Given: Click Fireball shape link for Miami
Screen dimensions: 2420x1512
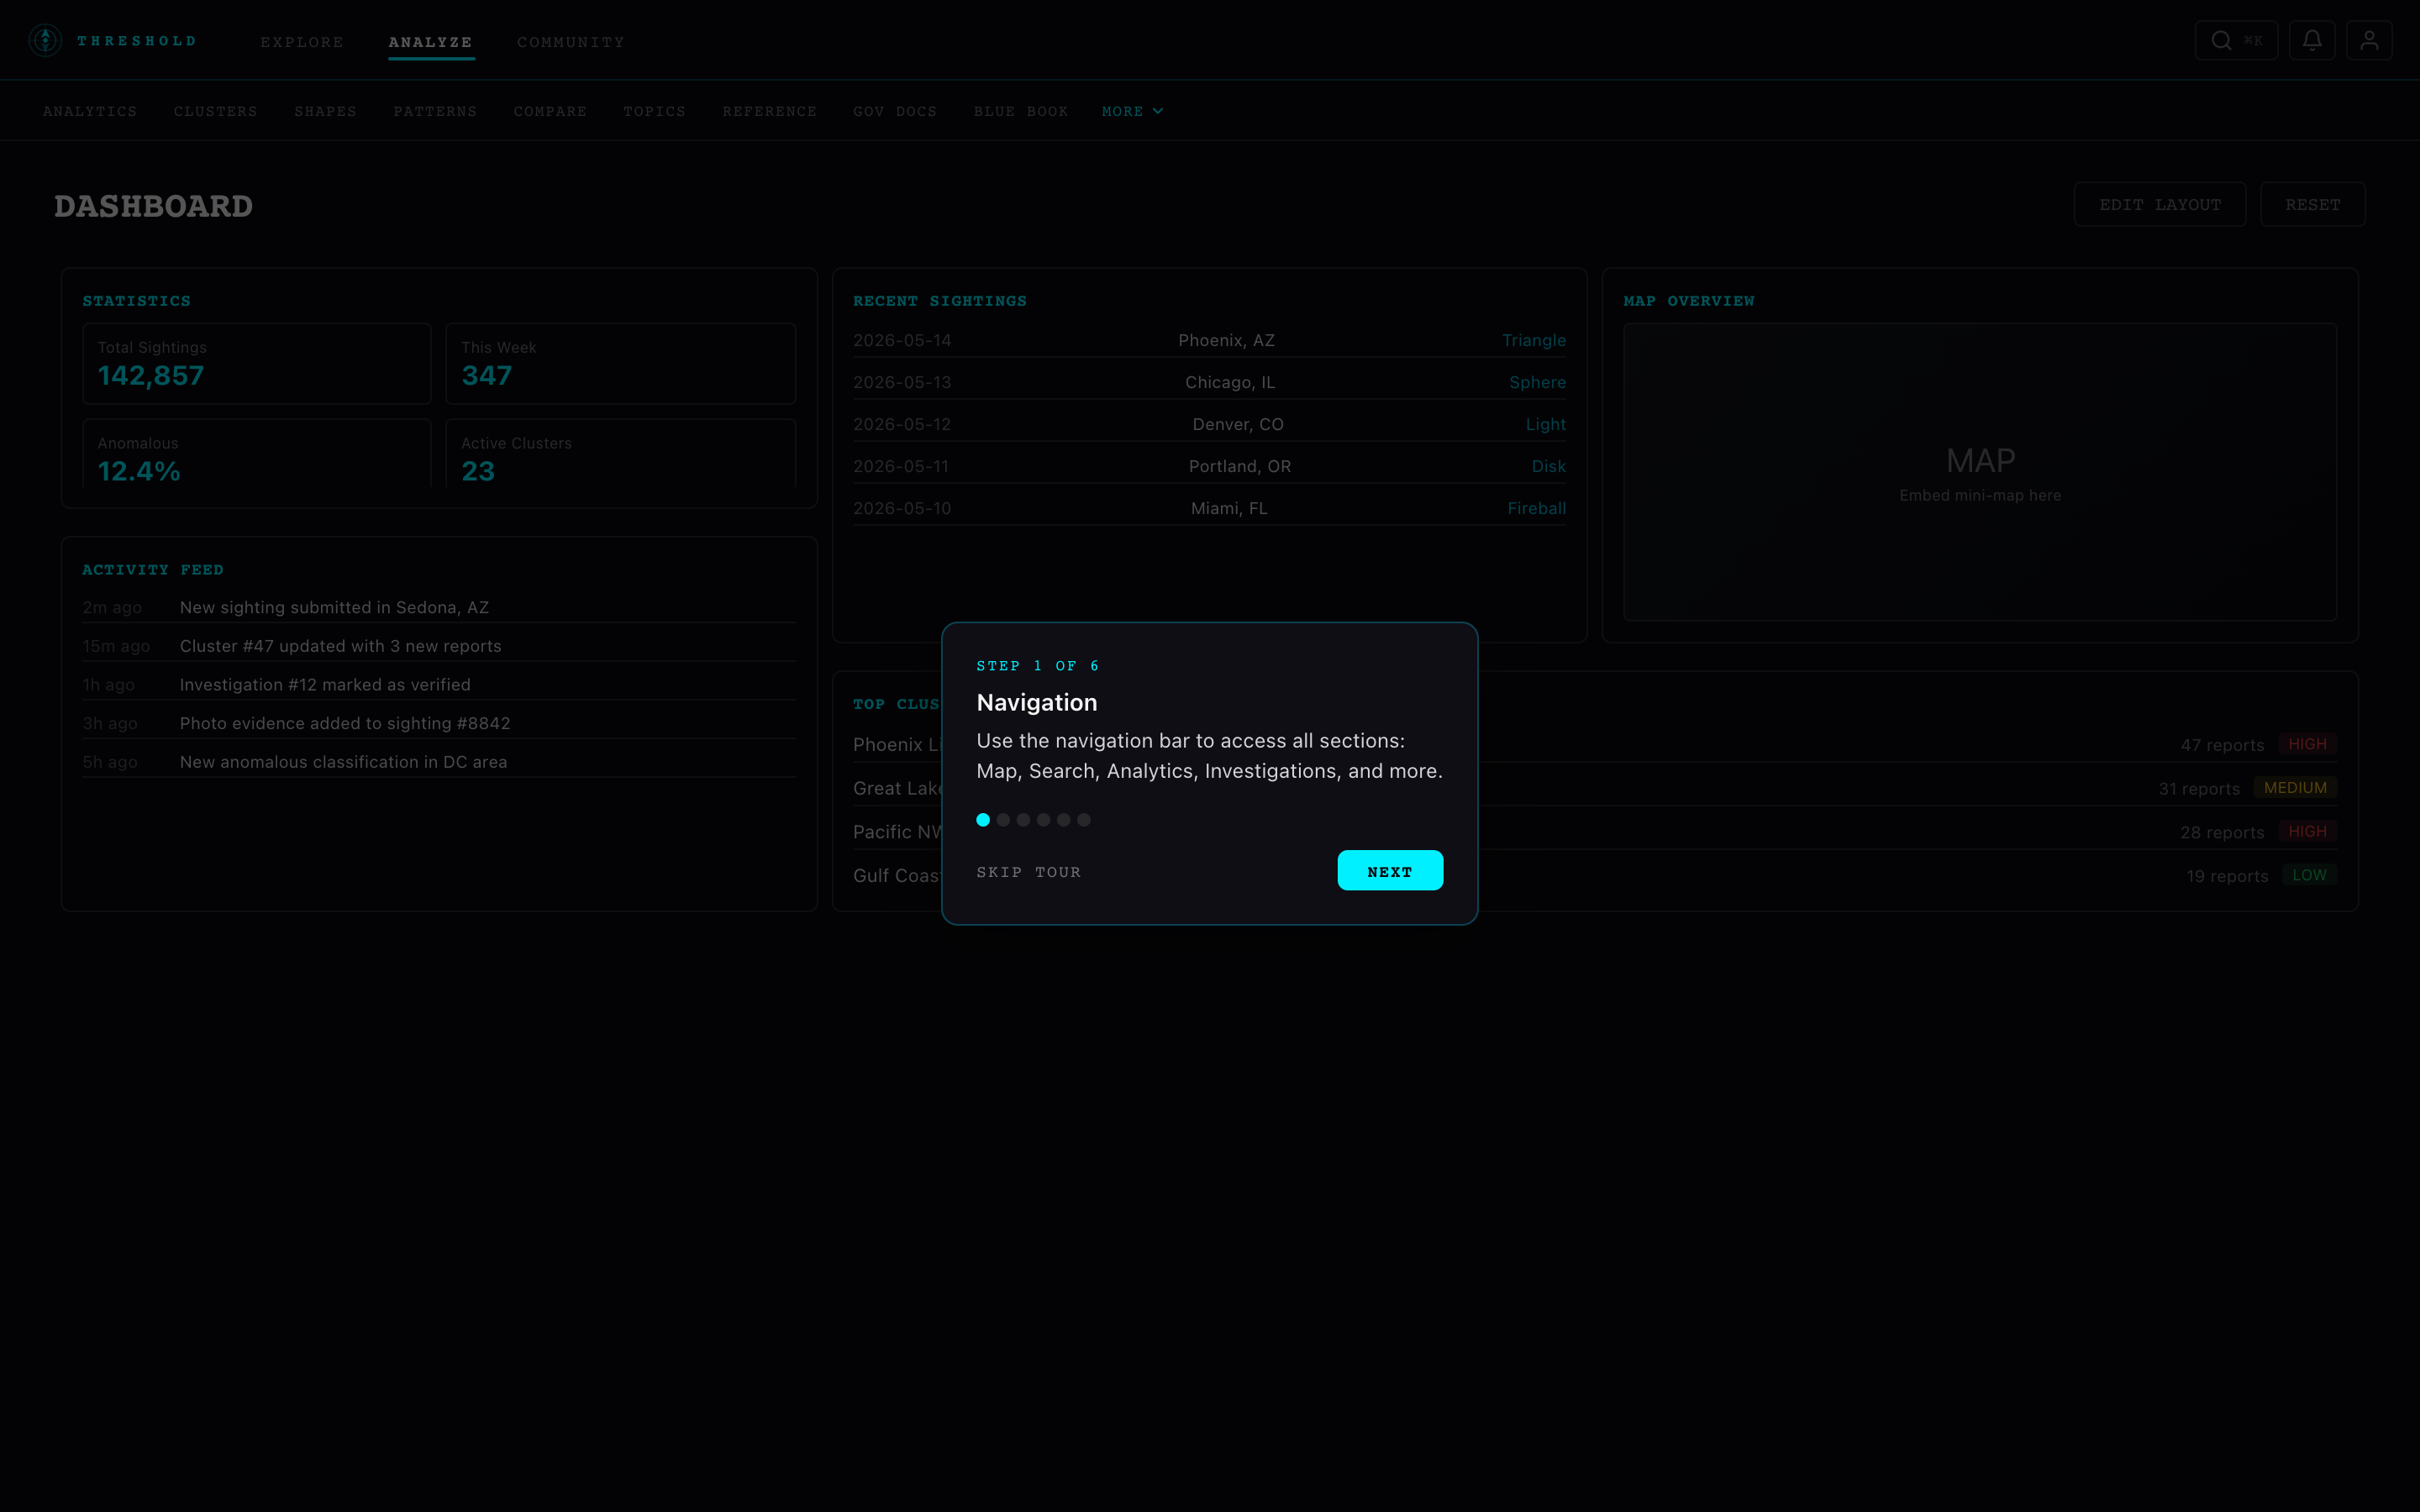Looking at the screenshot, I should click(1537, 508).
